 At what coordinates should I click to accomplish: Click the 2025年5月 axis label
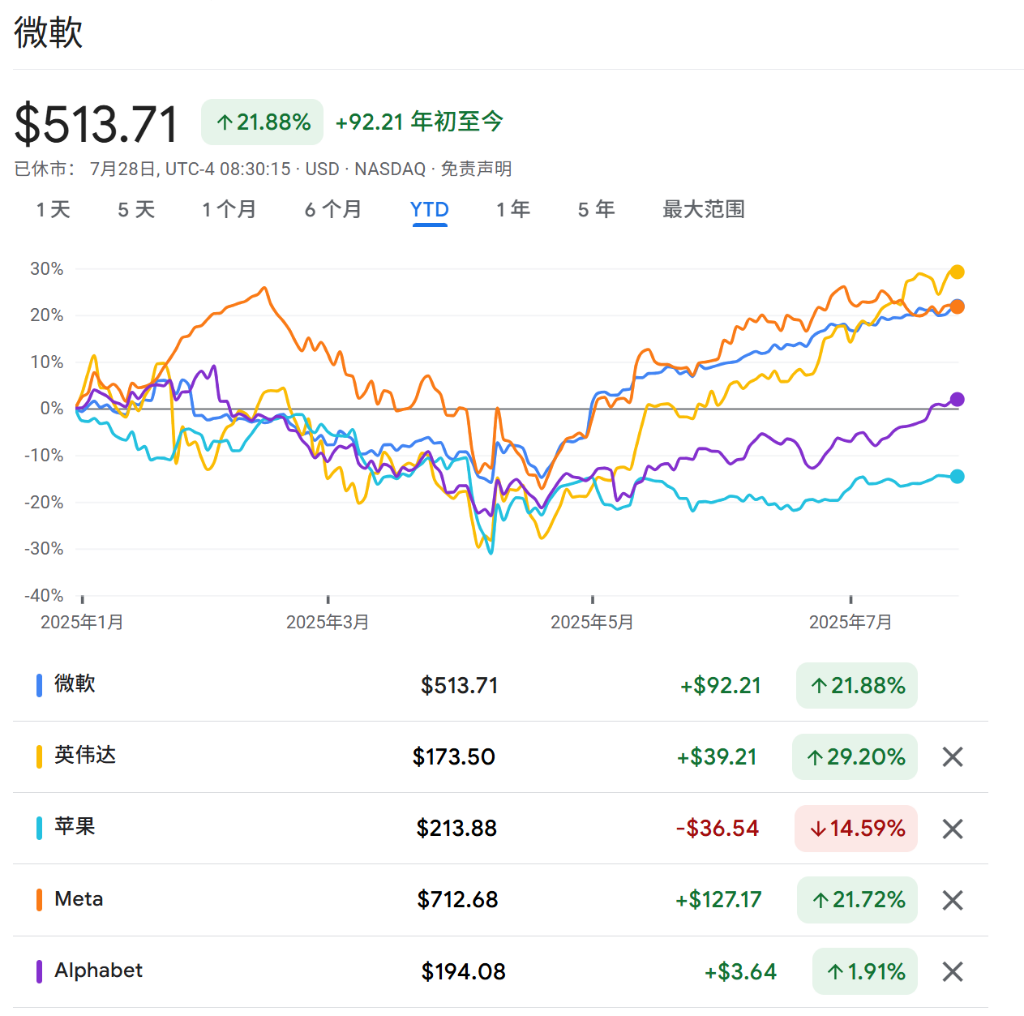click(592, 622)
